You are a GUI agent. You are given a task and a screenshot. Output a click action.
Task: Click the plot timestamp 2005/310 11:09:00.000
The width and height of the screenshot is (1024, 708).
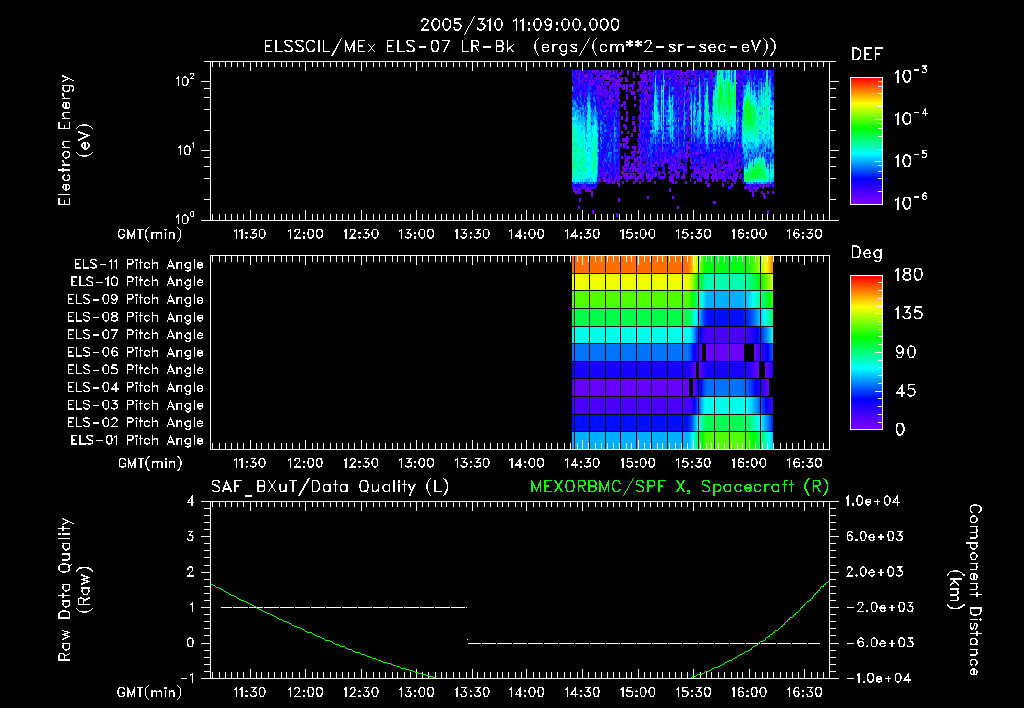520,25
